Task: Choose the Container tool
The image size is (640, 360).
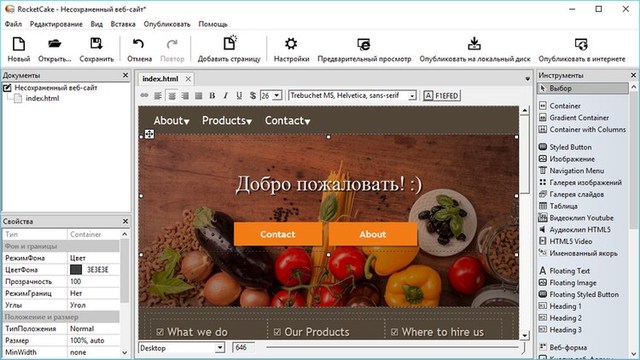Action: coord(565,106)
